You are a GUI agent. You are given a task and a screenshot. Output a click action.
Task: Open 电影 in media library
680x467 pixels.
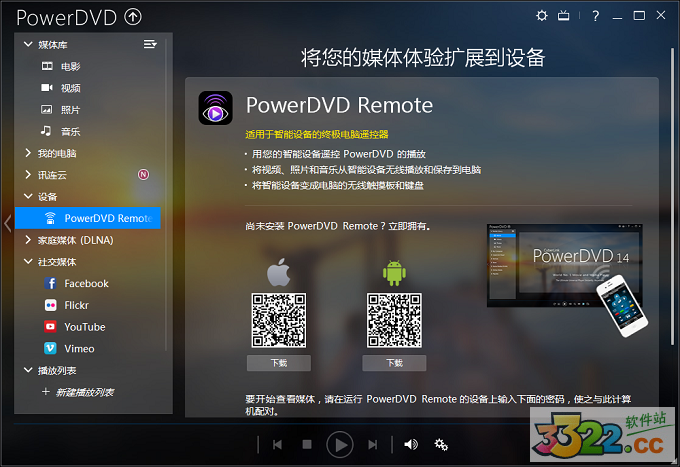pos(71,66)
